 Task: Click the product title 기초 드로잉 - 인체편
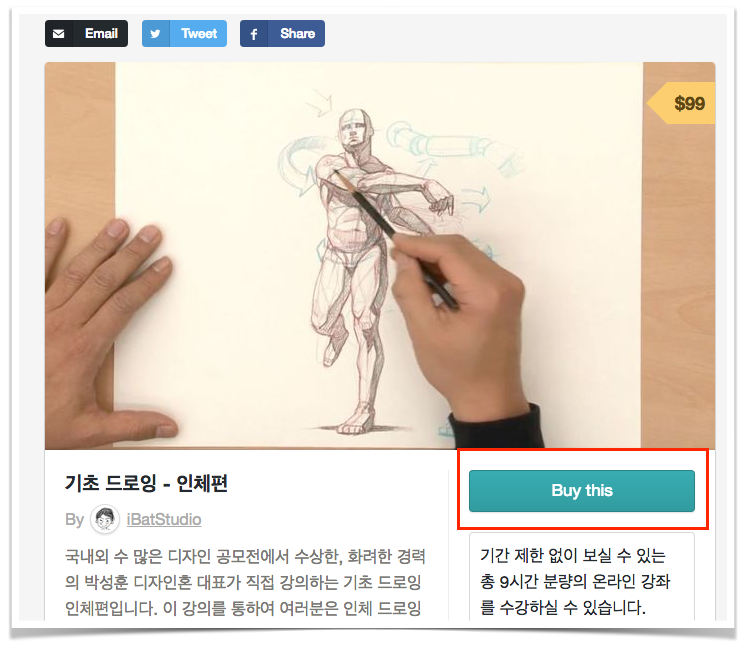point(146,483)
